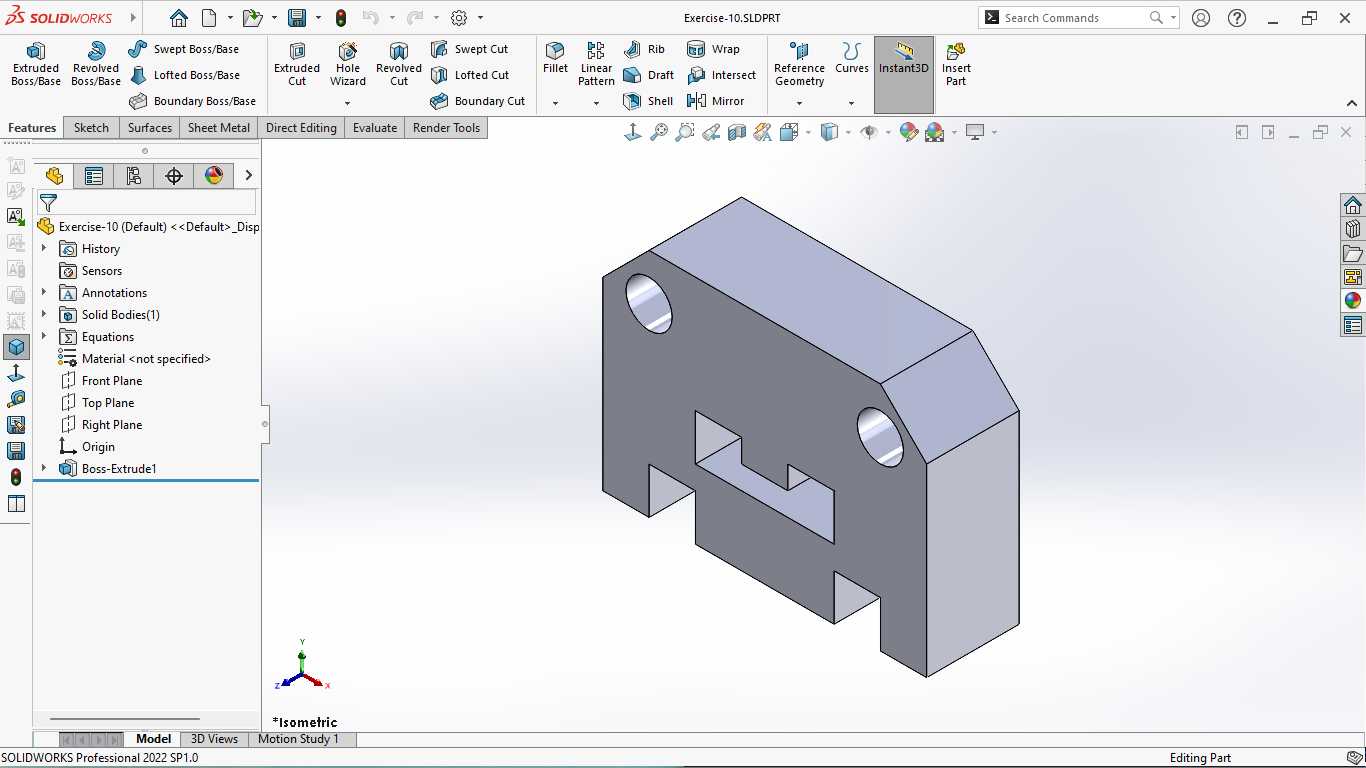The image size is (1366, 768).
Task: Choose the Boundary Cut command
Action: point(478,101)
